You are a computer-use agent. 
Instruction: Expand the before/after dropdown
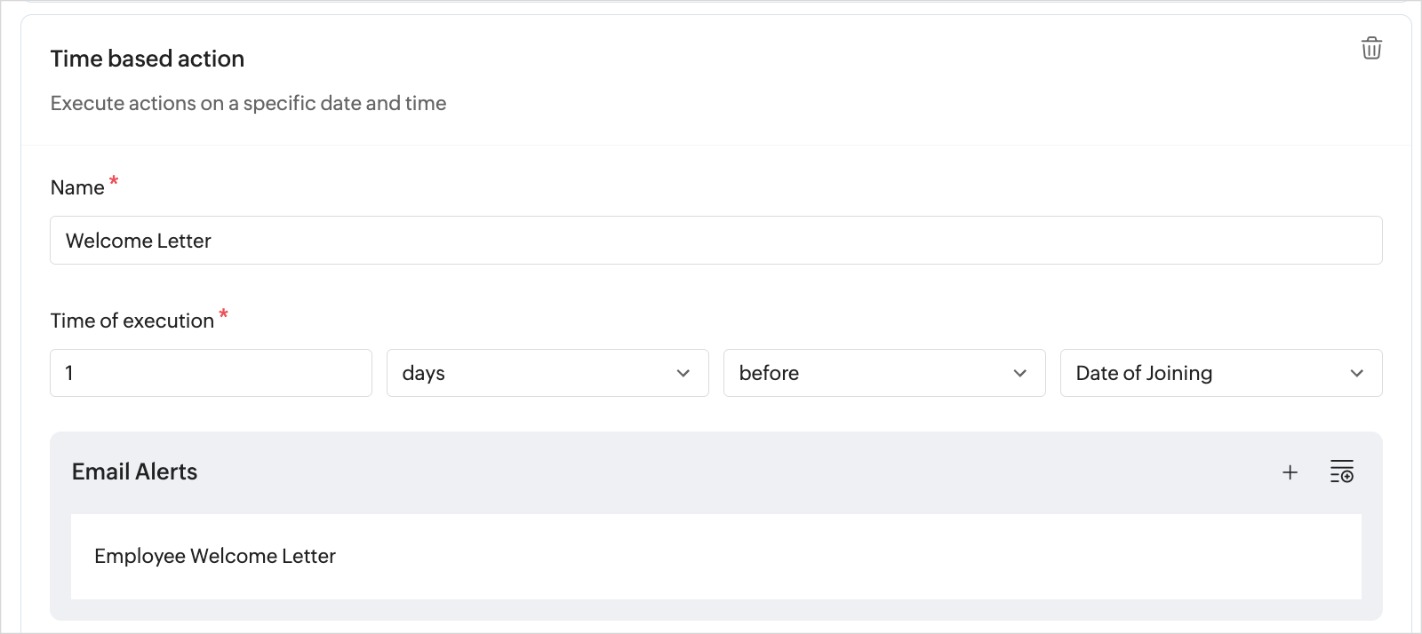point(870,373)
